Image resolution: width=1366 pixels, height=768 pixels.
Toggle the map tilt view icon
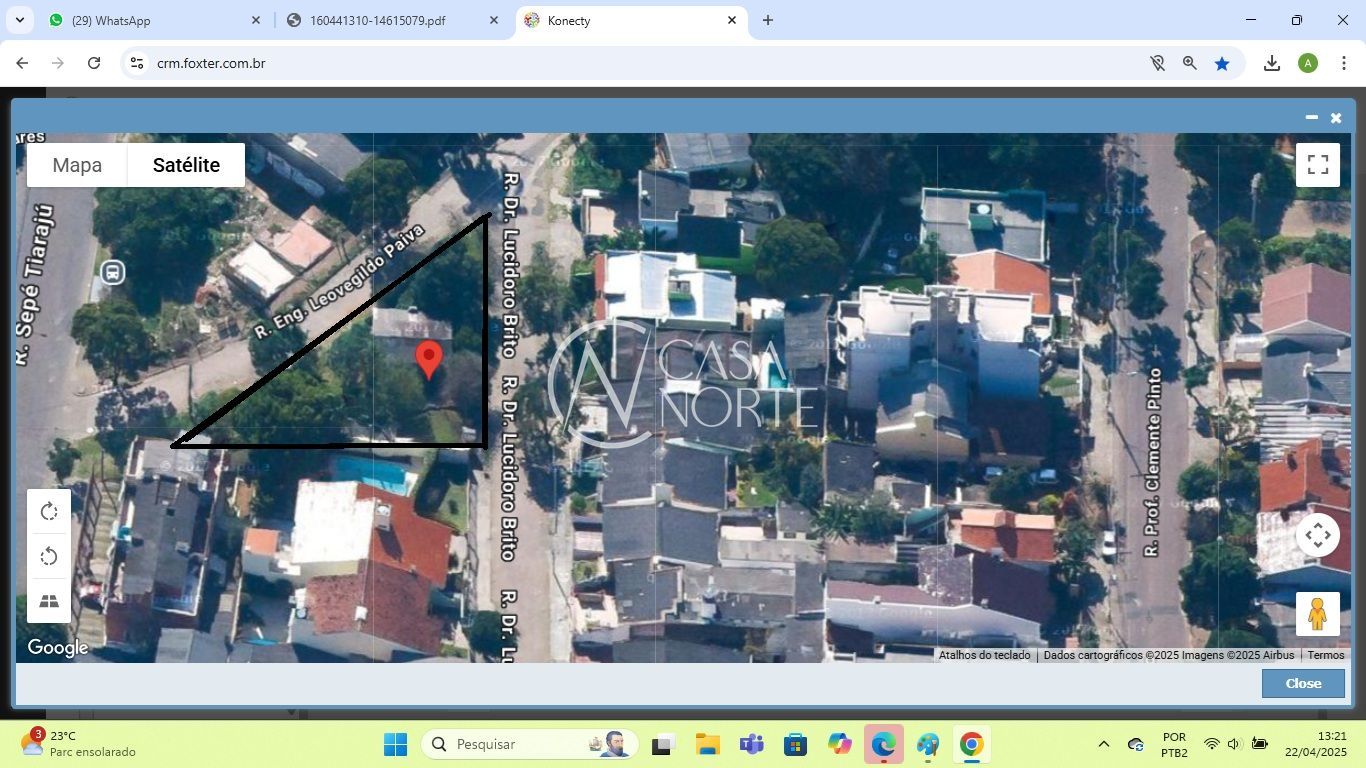[49, 601]
